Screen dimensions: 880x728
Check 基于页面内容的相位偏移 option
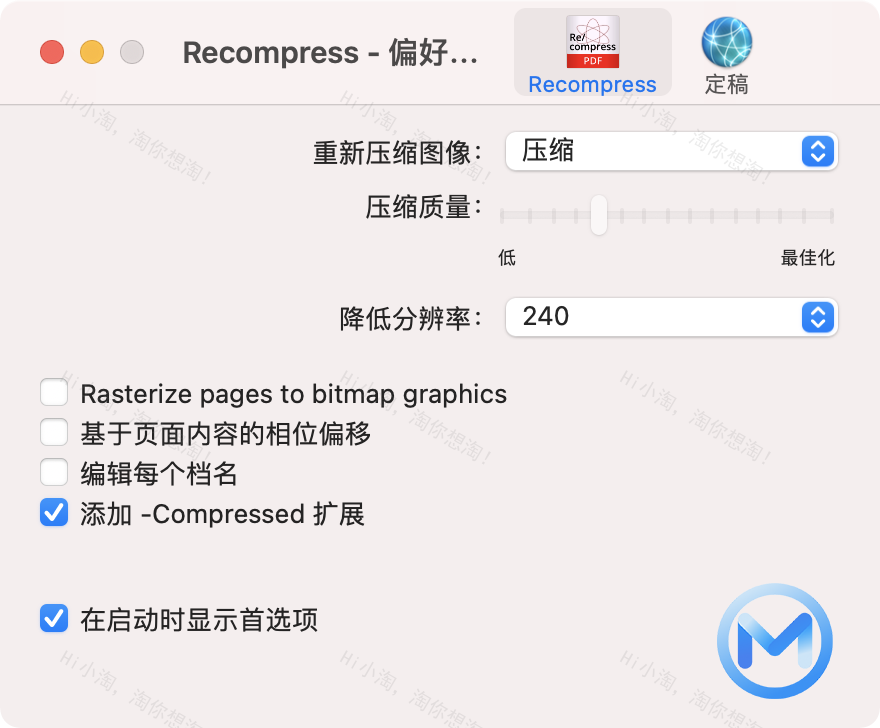[x=54, y=433]
